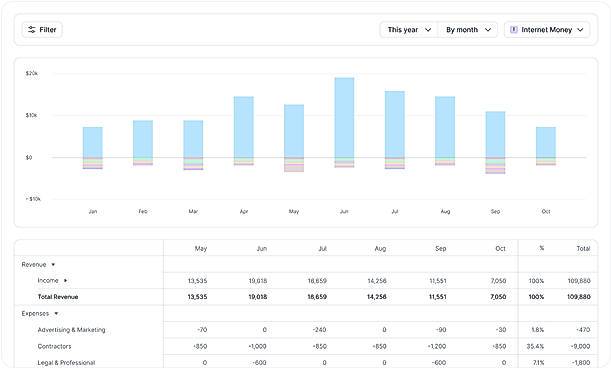This screenshot has height=368, width=611.
Task: Click the Jun column header
Action: pos(262,248)
